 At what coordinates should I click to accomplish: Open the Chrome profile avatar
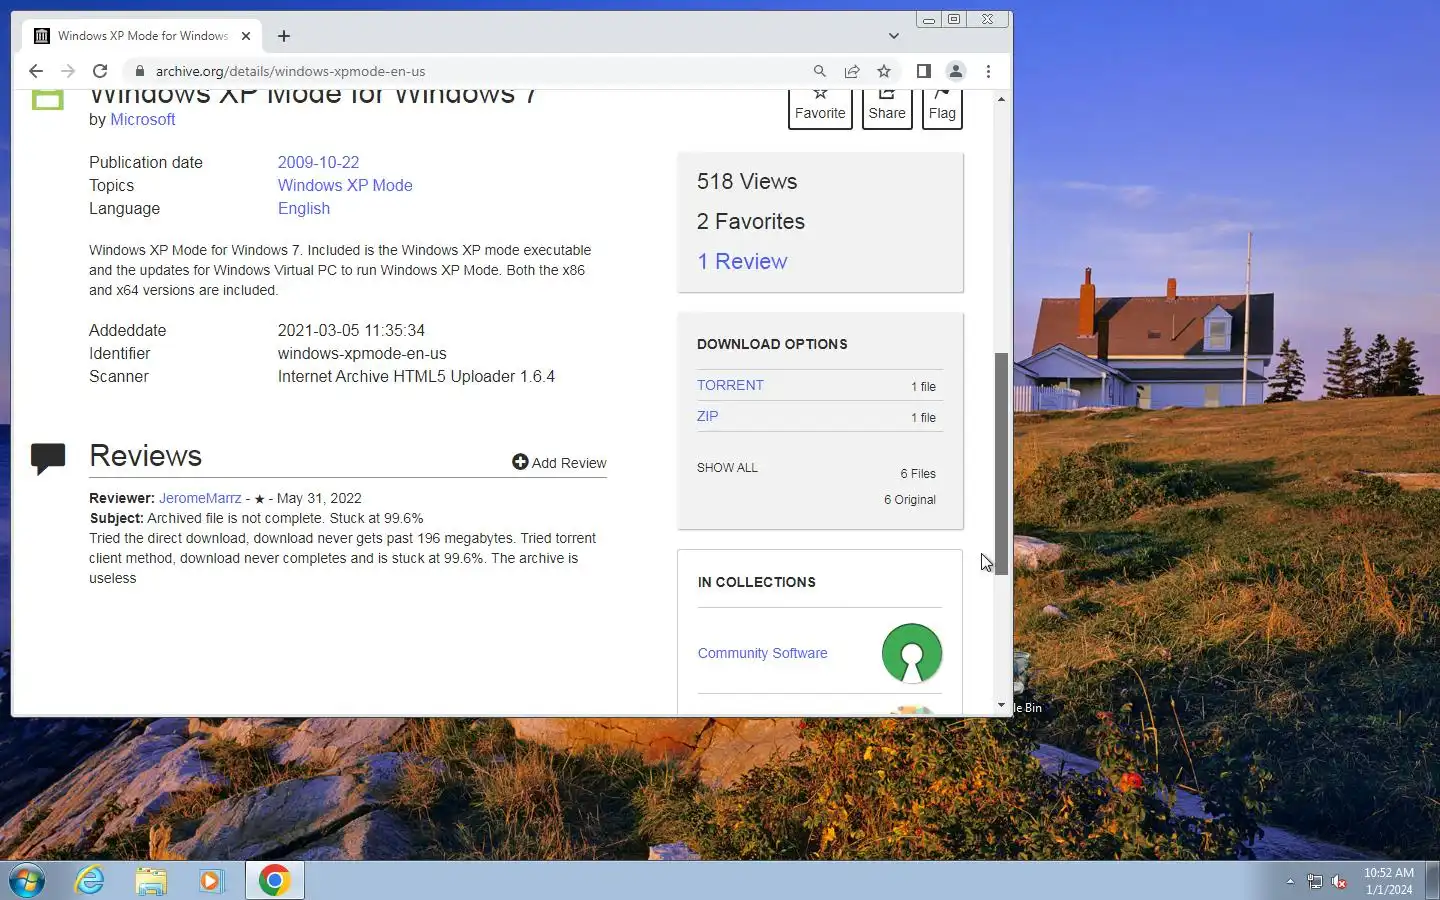click(x=956, y=71)
